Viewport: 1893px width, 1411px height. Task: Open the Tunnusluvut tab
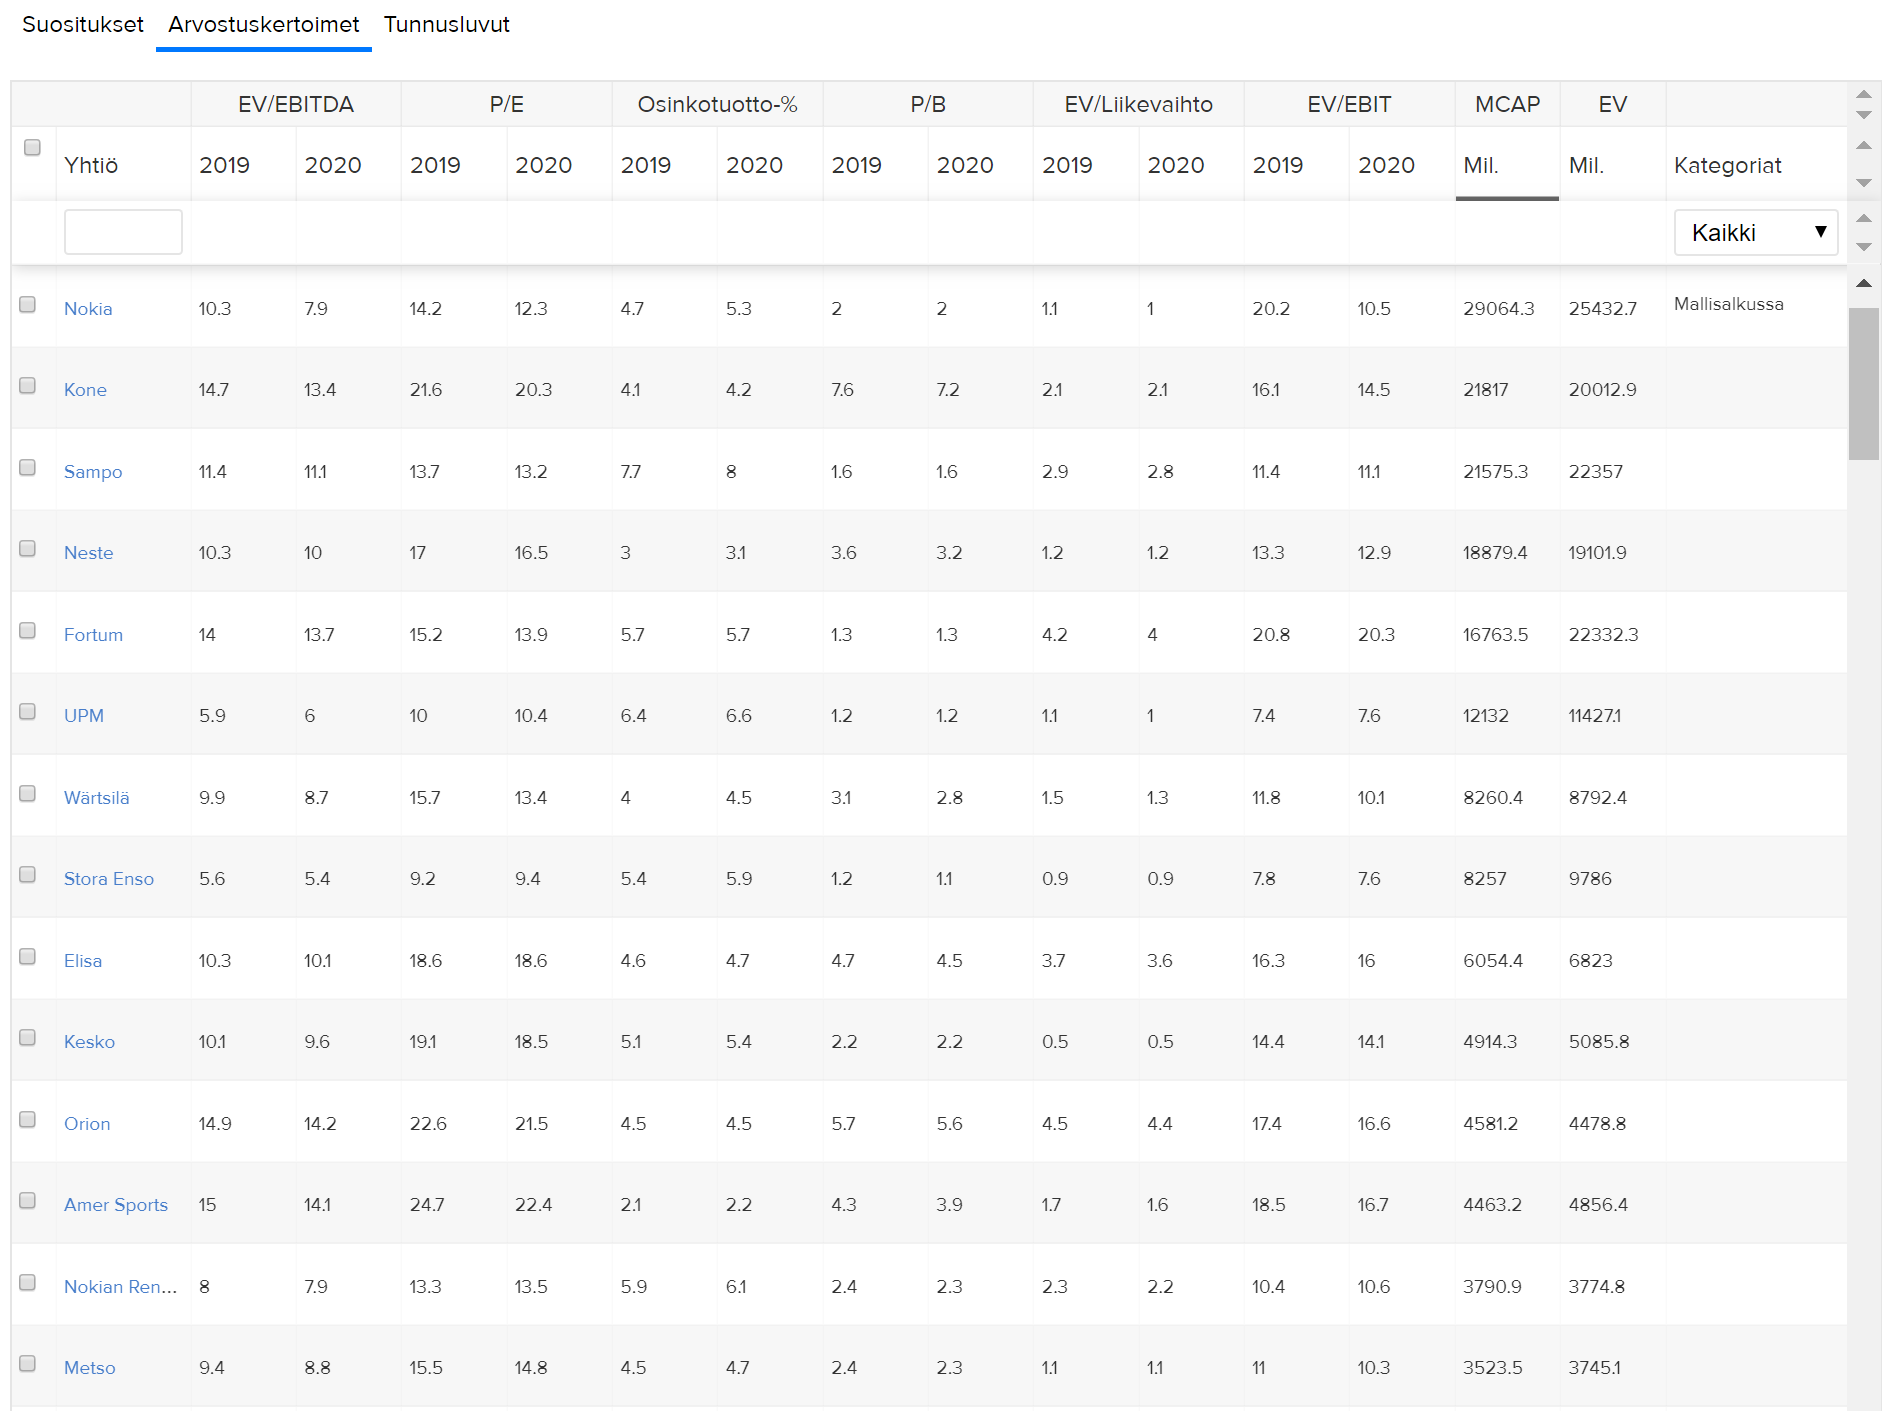[446, 25]
